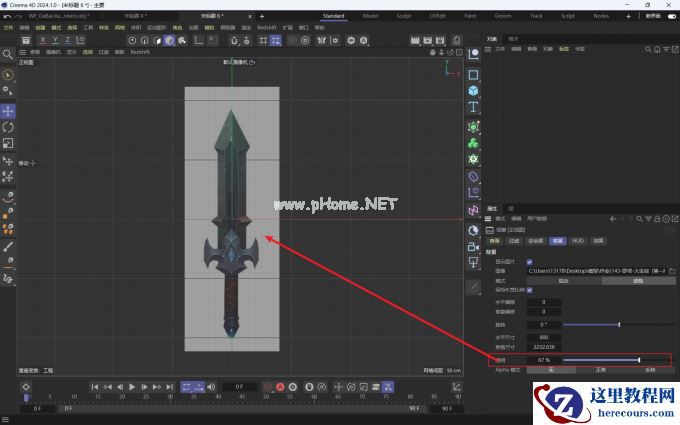Browse for image file folder icon
Viewport: 680px width, 425px height.
point(672,271)
